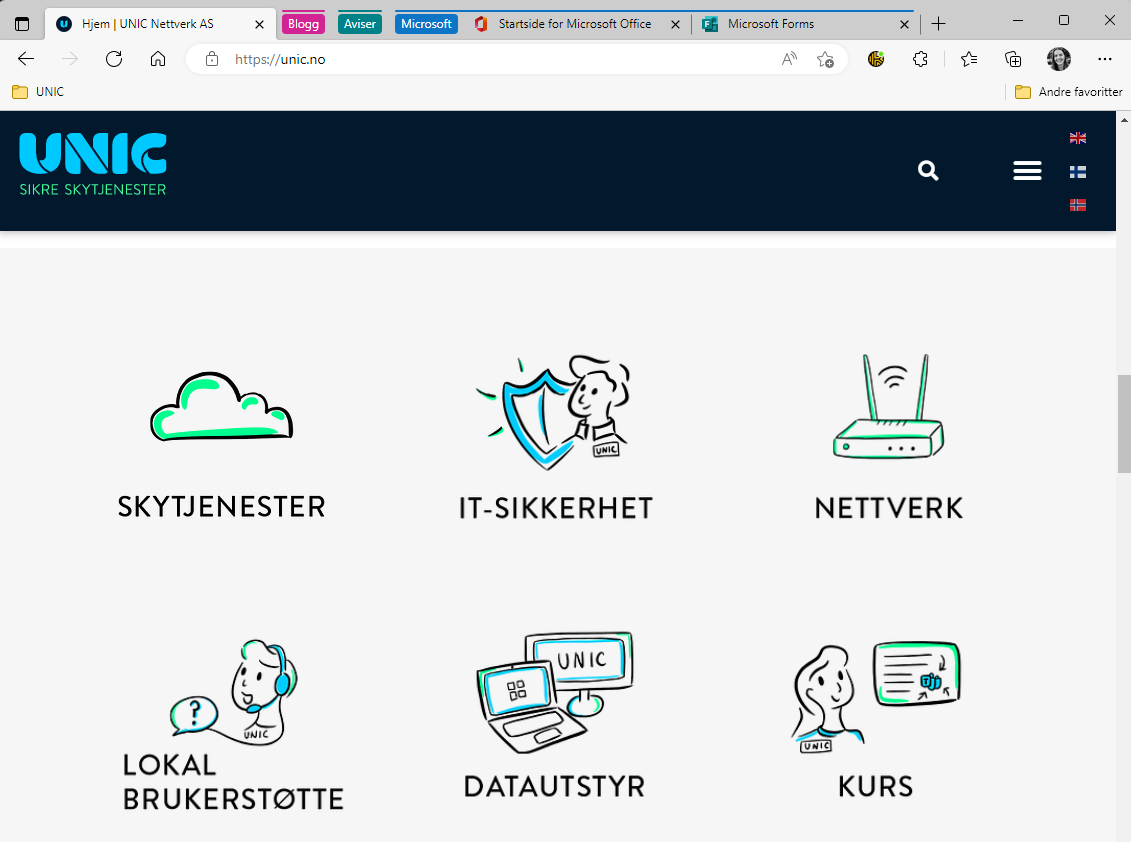Click the Datautstyr laptop icon
Image resolution: width=1131 pixels, height=842 pixels.
[555, 690]
